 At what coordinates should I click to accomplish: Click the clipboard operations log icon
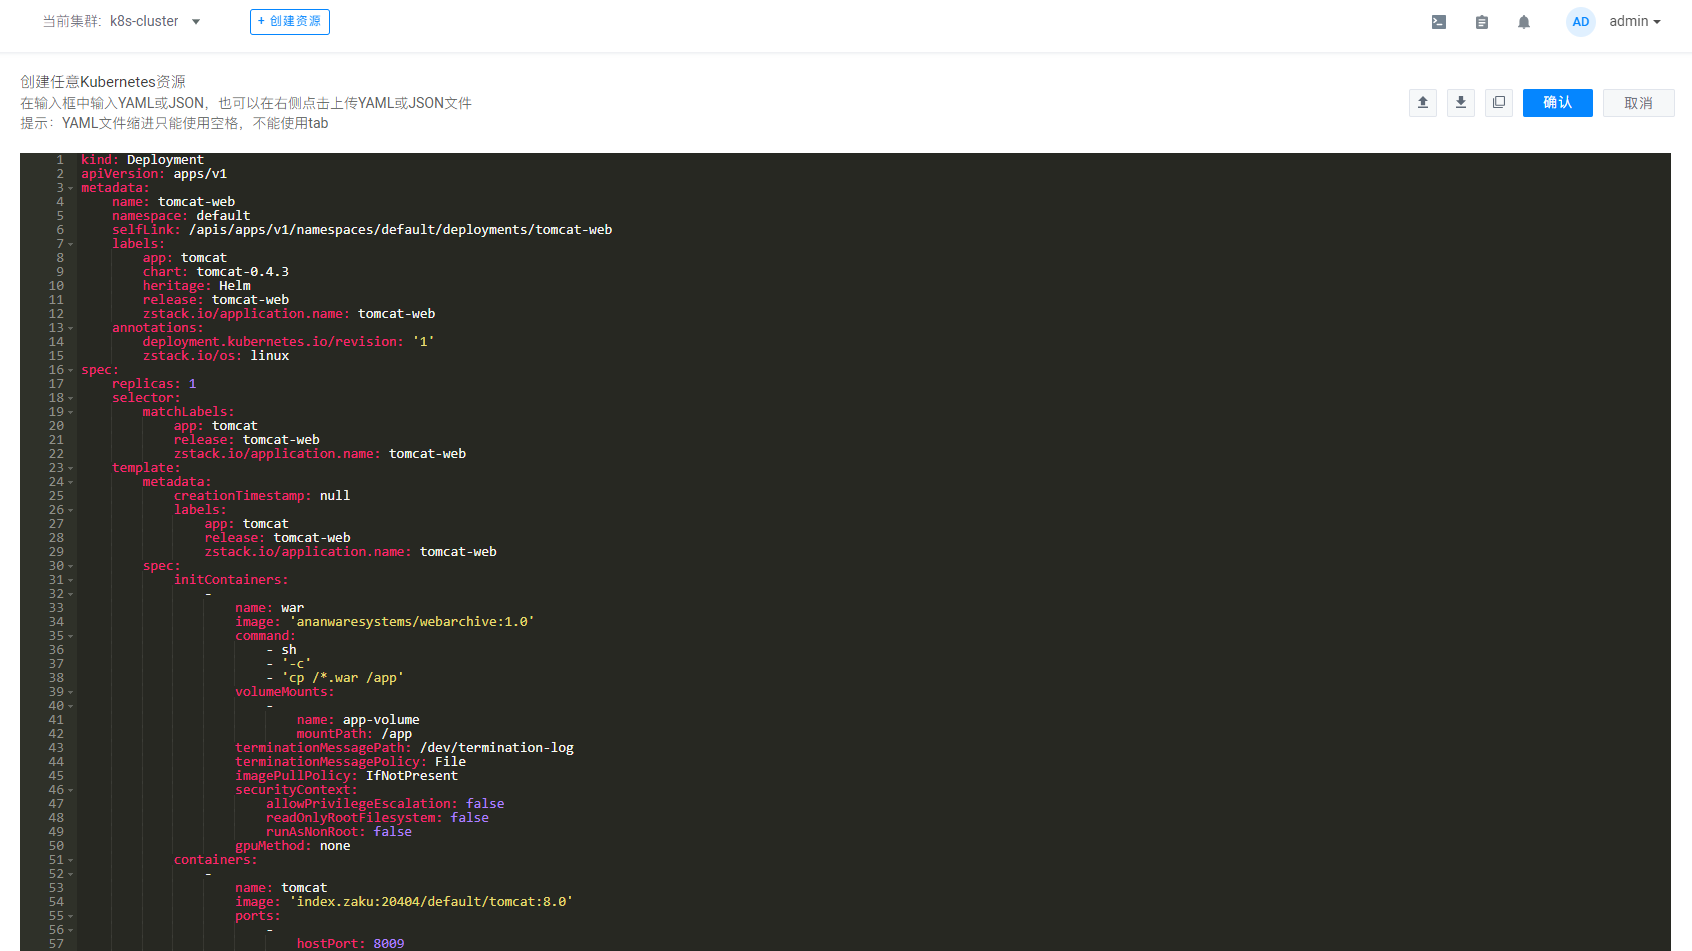point(1481,21)
